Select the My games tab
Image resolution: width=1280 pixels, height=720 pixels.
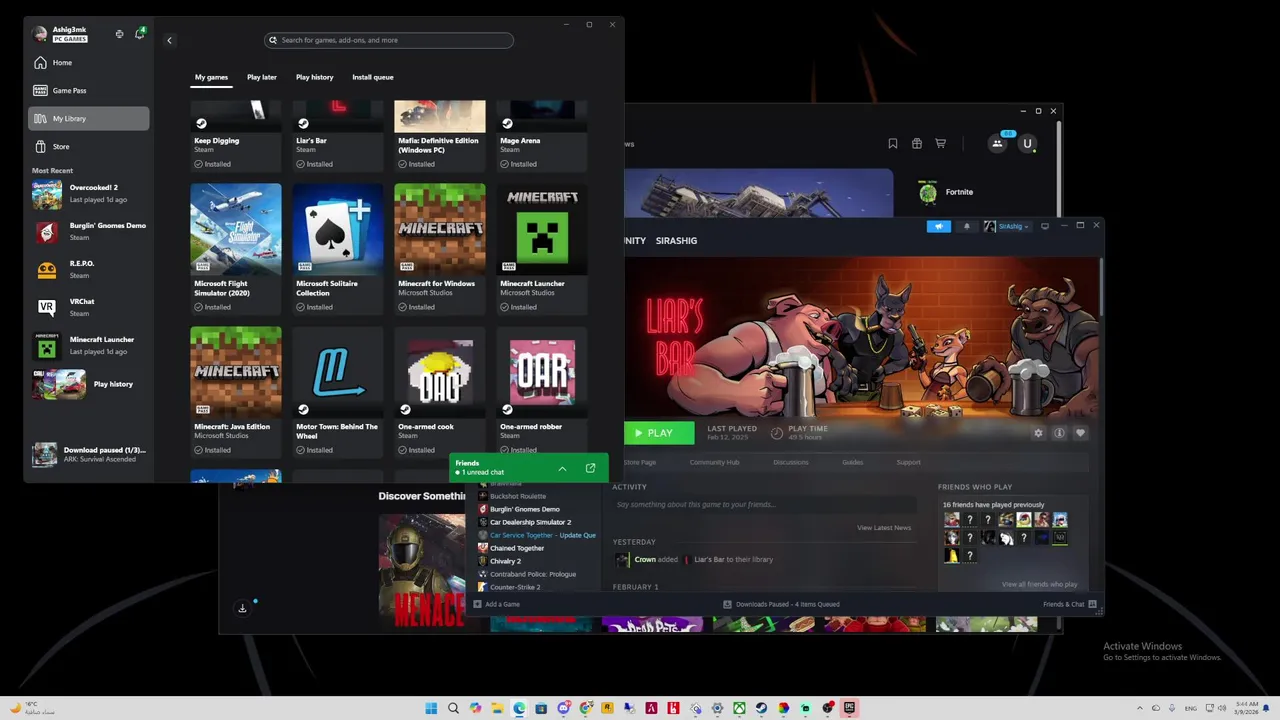click(211, 77)
